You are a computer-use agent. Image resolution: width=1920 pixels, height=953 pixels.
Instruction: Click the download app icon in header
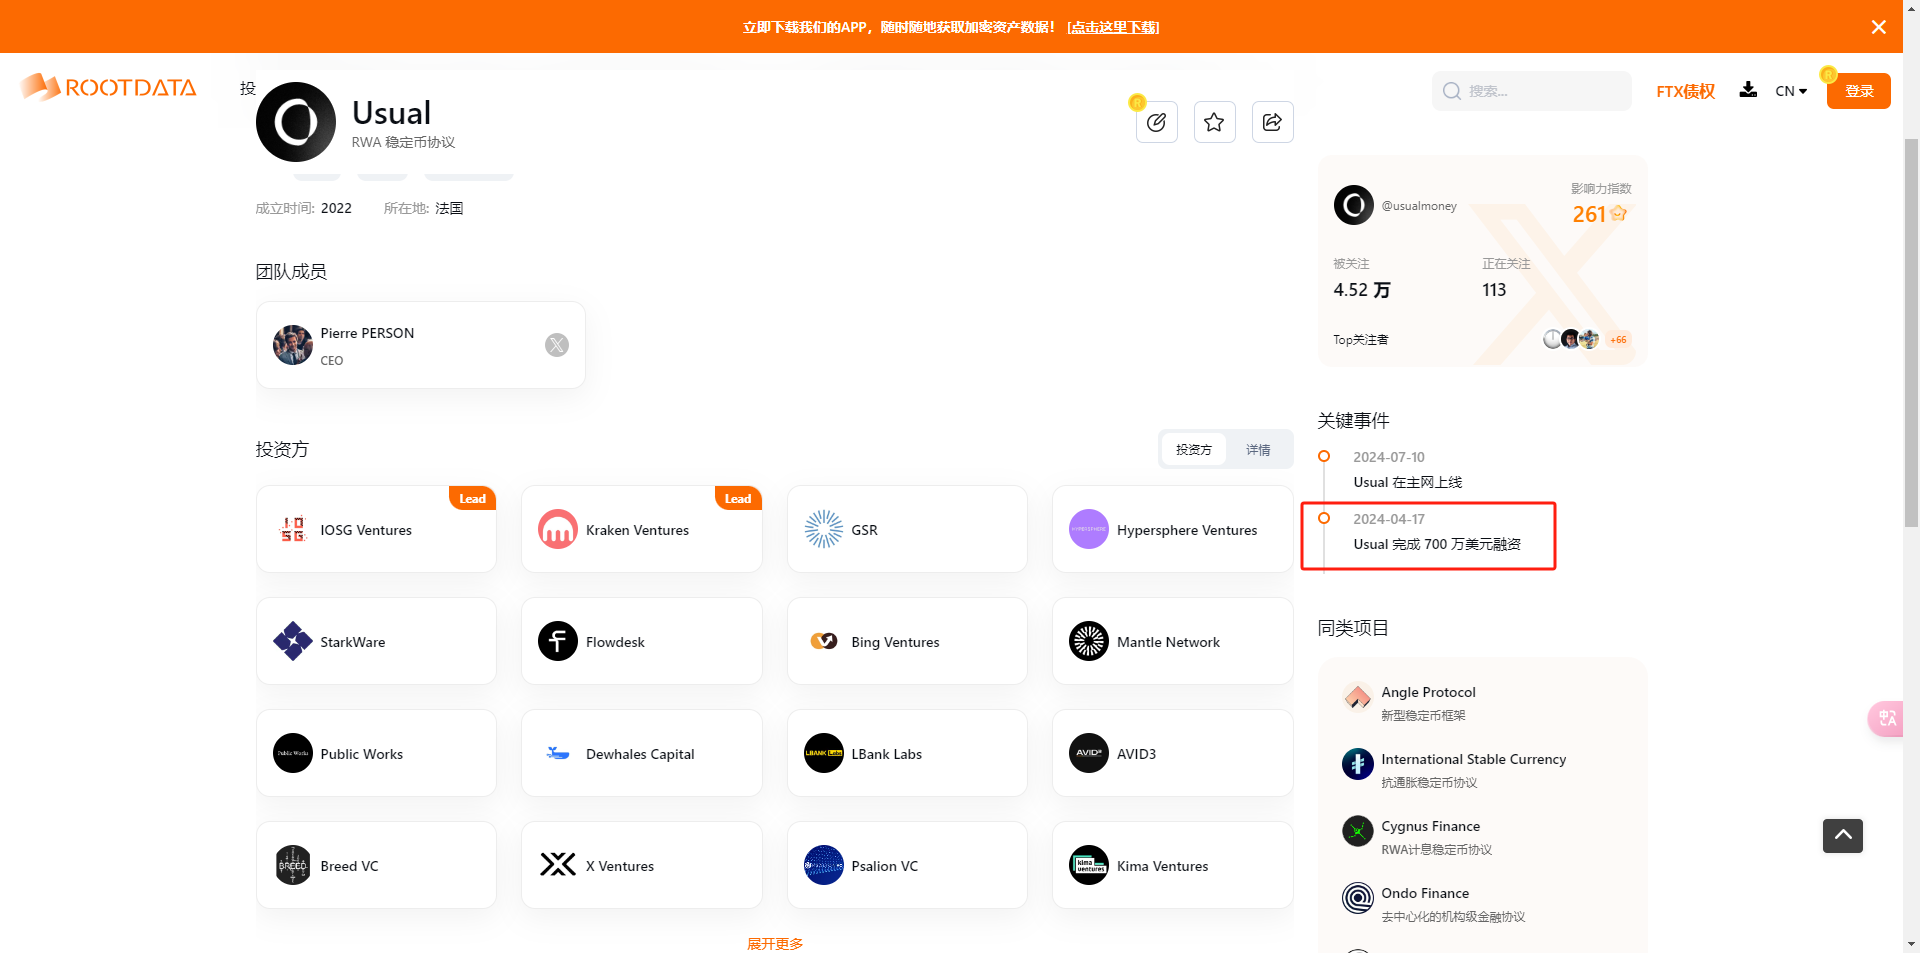(1747, 90)
